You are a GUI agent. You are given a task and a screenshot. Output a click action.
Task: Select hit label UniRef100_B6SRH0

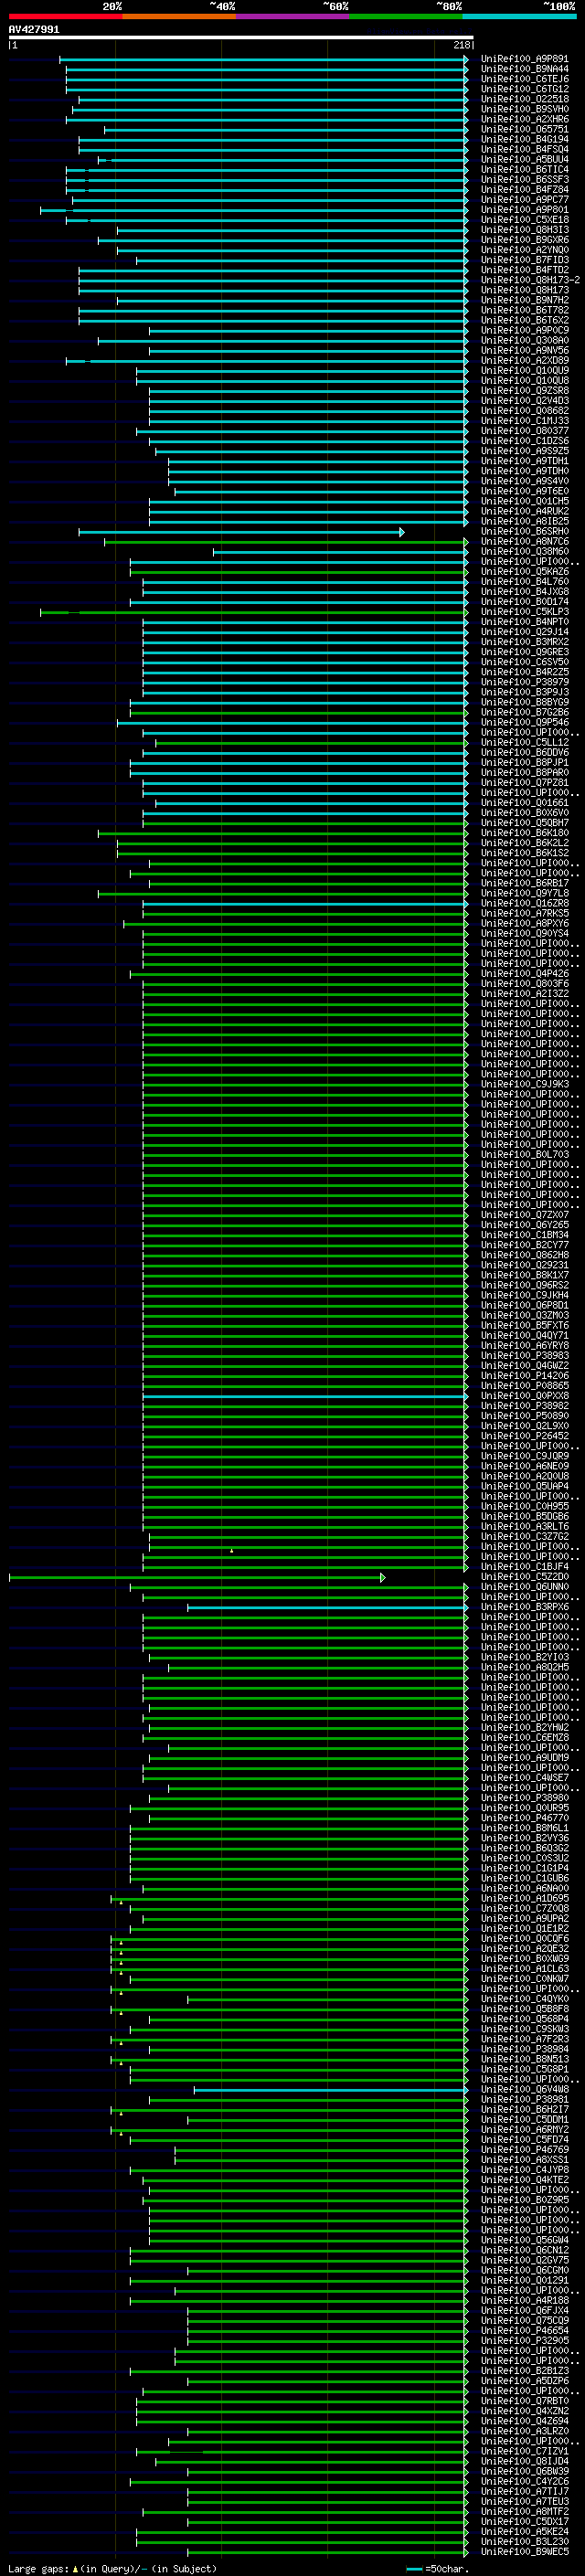524,531
